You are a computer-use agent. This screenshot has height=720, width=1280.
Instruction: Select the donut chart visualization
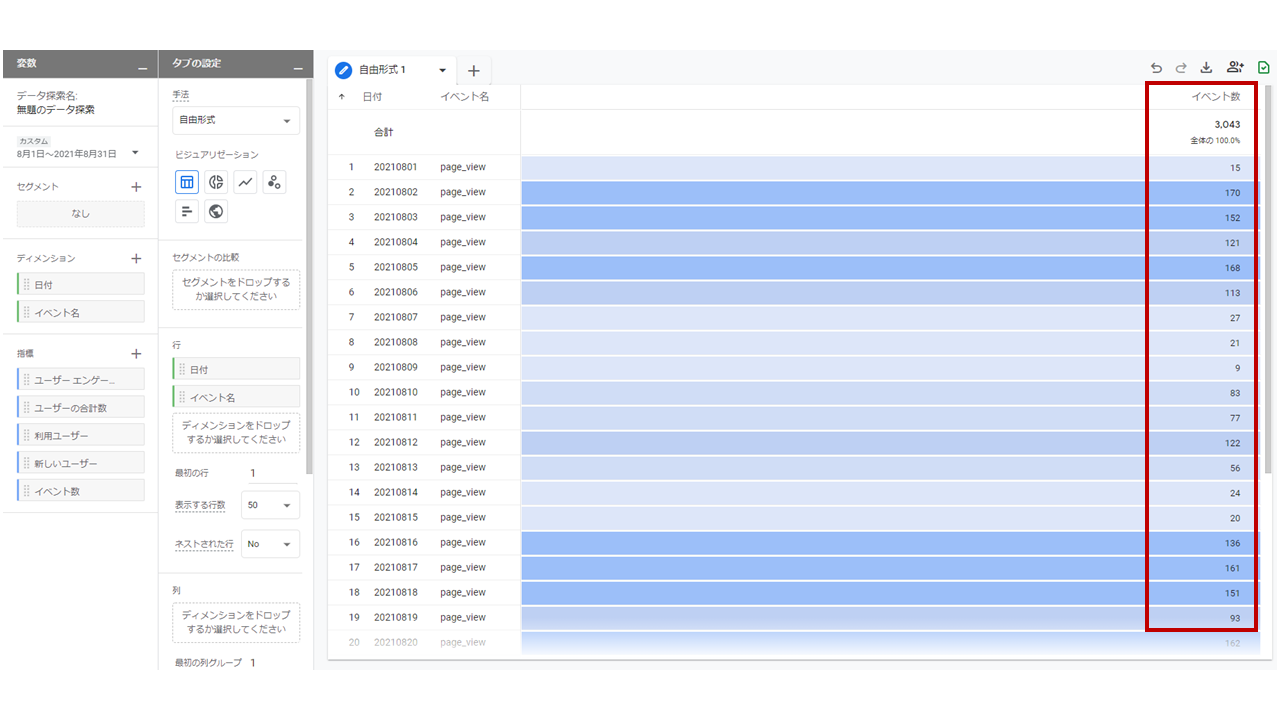coord(216,182)
